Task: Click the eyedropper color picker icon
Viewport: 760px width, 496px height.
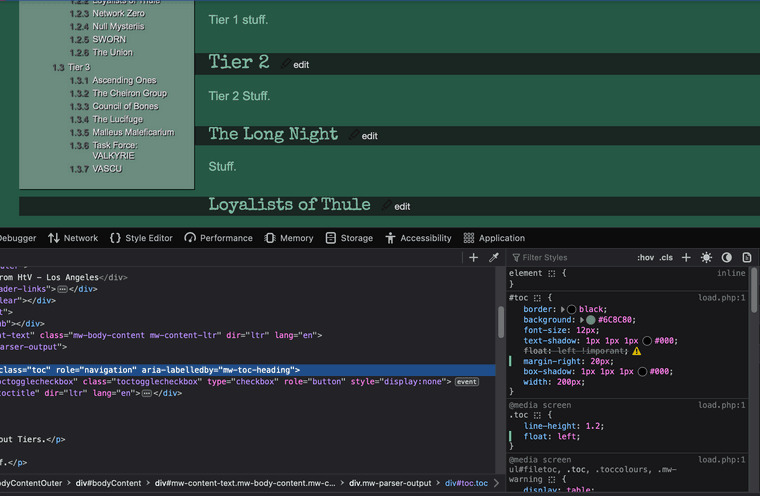Action: 493,258
